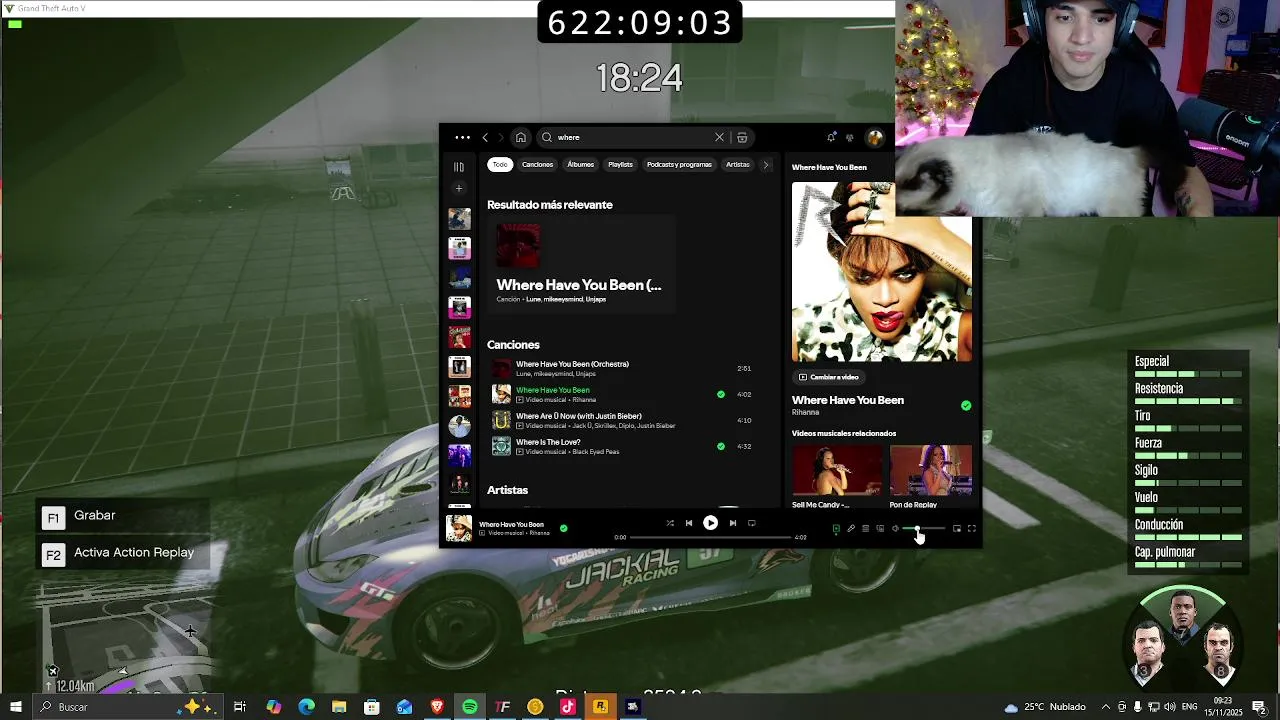Open the Pon de Replay video thumbnail
Screen dimensions: 1280x720
pyautogui.click(x=931, y=470)
